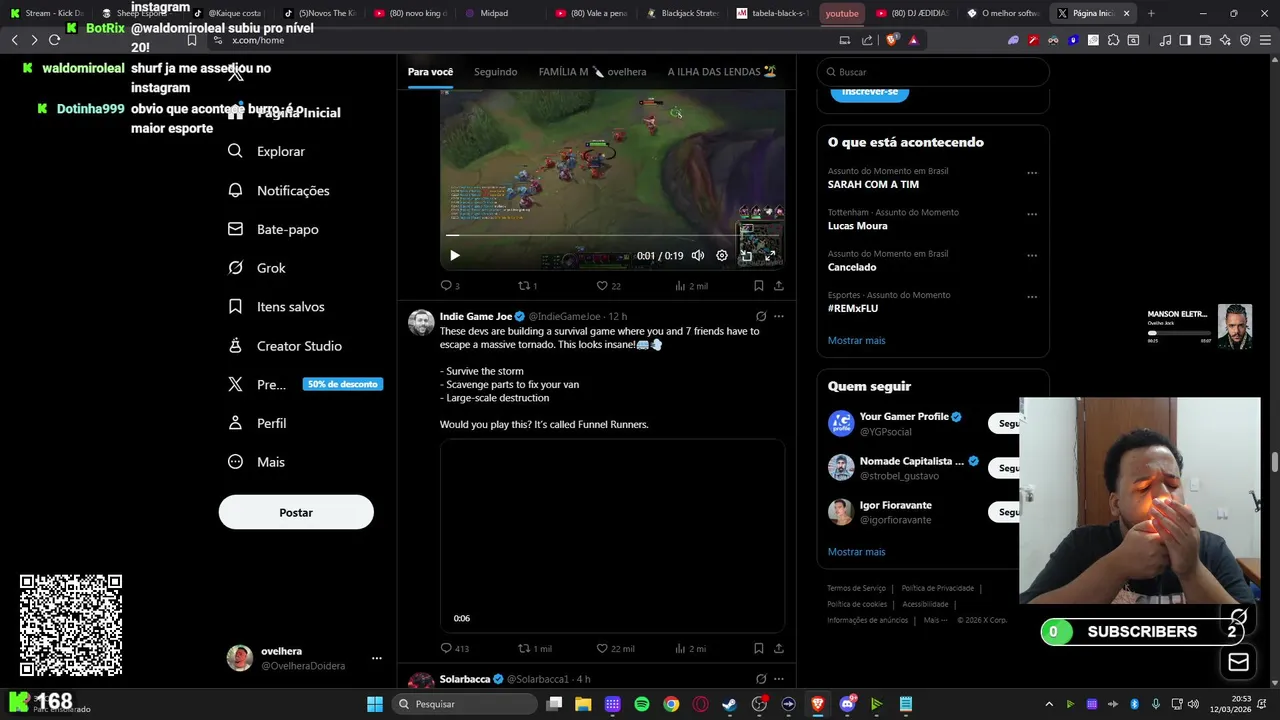Pop out the video into picture-in-picture
Viewport: 1280px width, 720px height.
coord(746,255)
